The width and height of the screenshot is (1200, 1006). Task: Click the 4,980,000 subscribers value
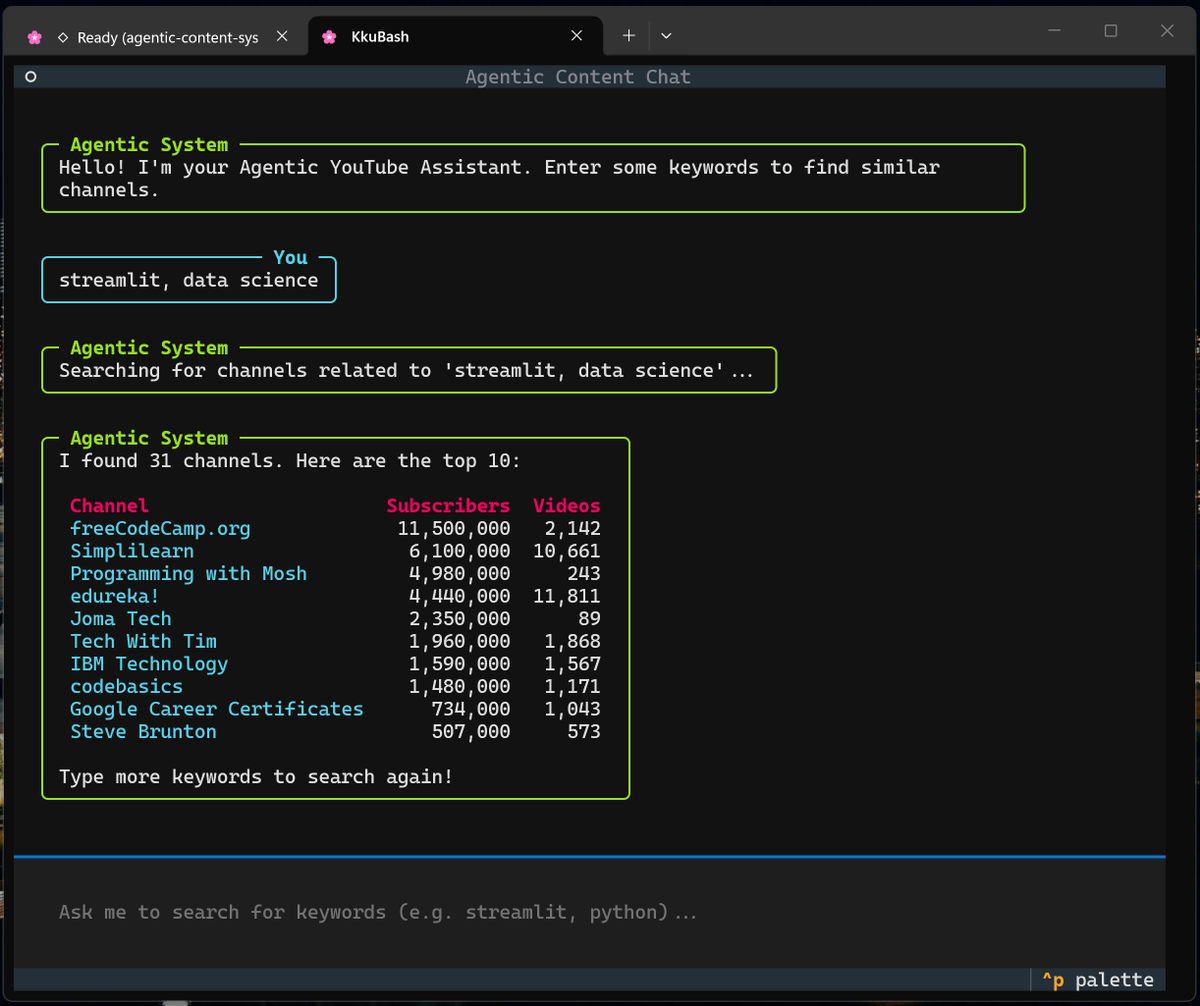click(460, 574)
